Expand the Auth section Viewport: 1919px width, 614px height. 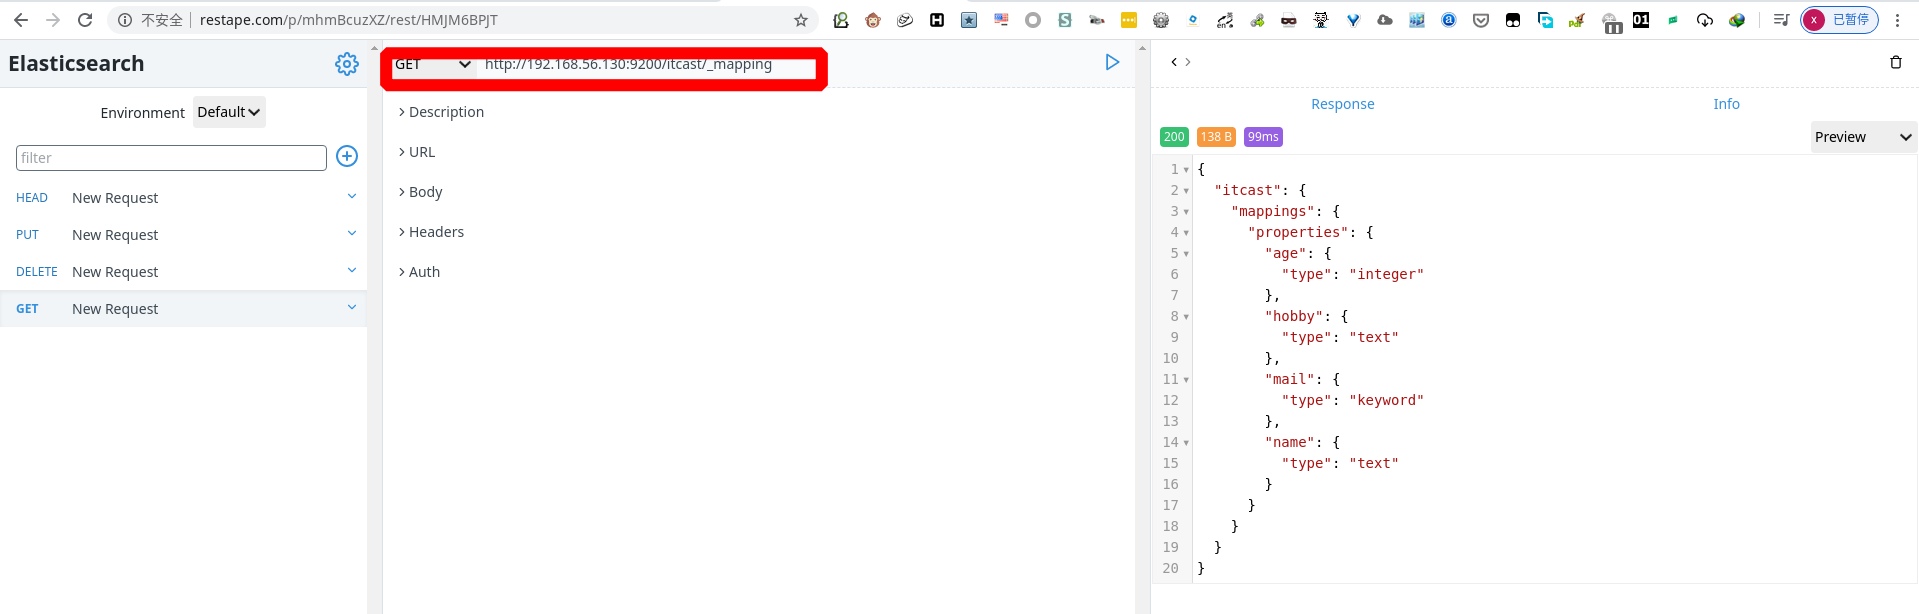[419, 272]
